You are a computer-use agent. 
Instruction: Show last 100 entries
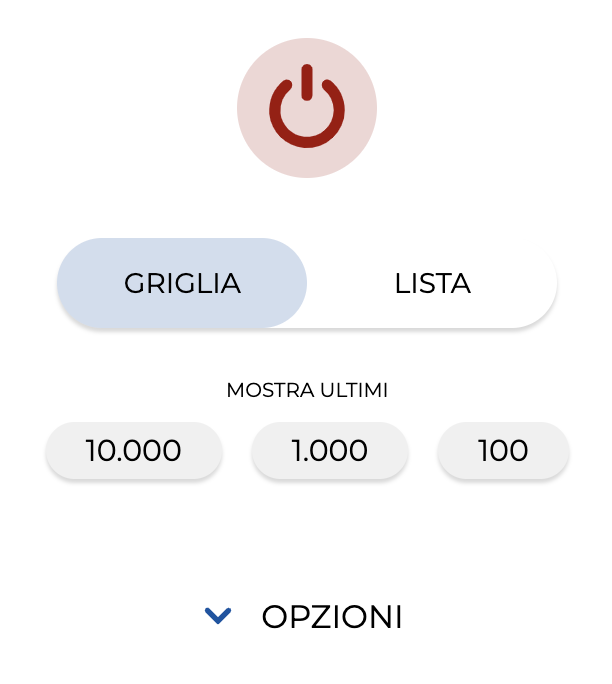503,450
